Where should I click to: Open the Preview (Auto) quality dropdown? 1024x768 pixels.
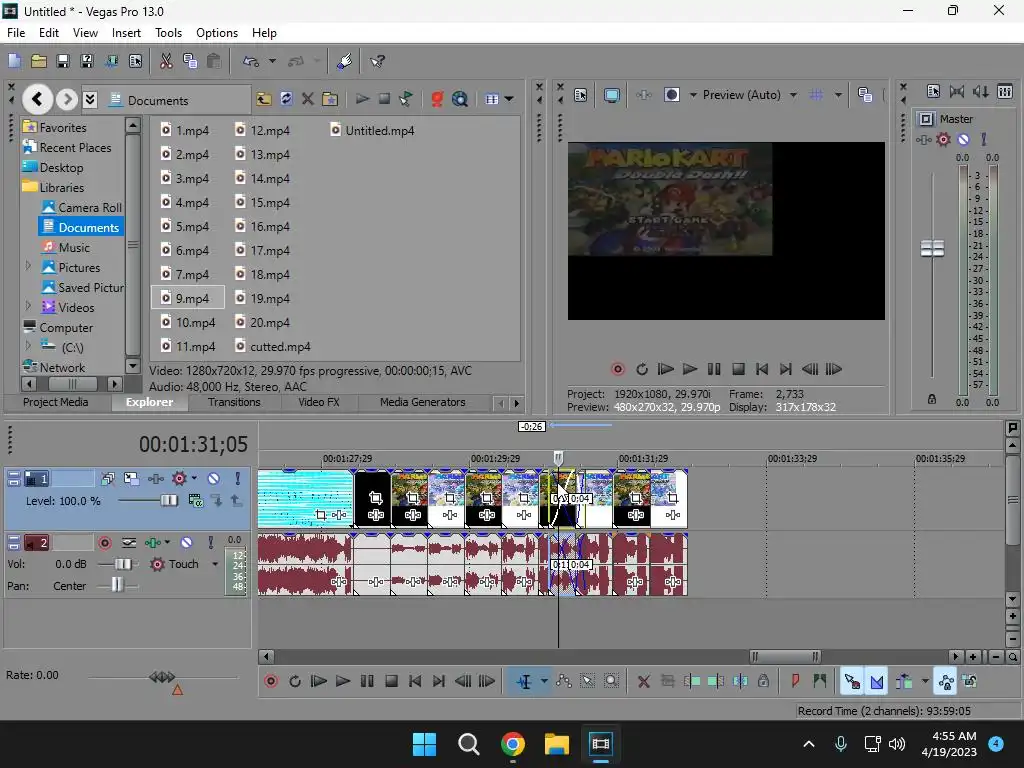793,95
